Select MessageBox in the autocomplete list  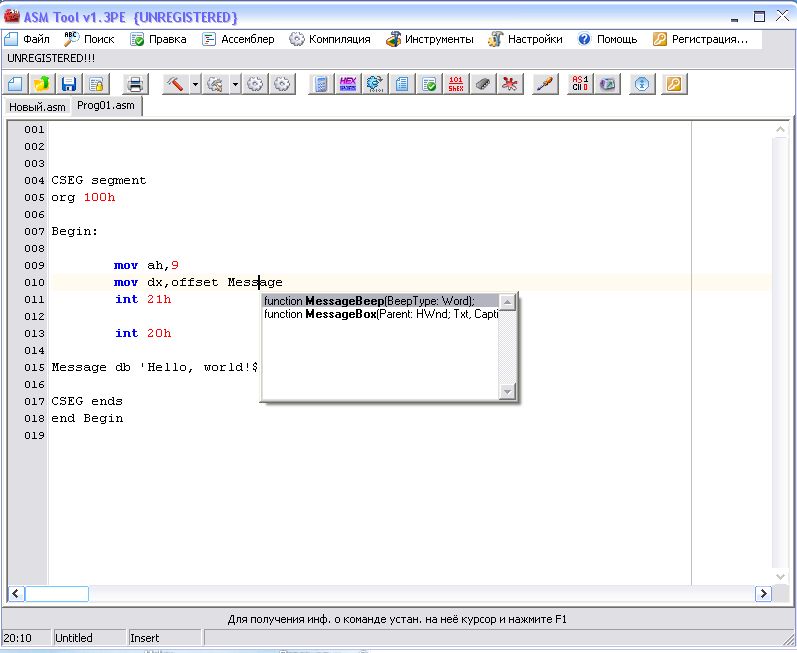click(x=380, y=314)
